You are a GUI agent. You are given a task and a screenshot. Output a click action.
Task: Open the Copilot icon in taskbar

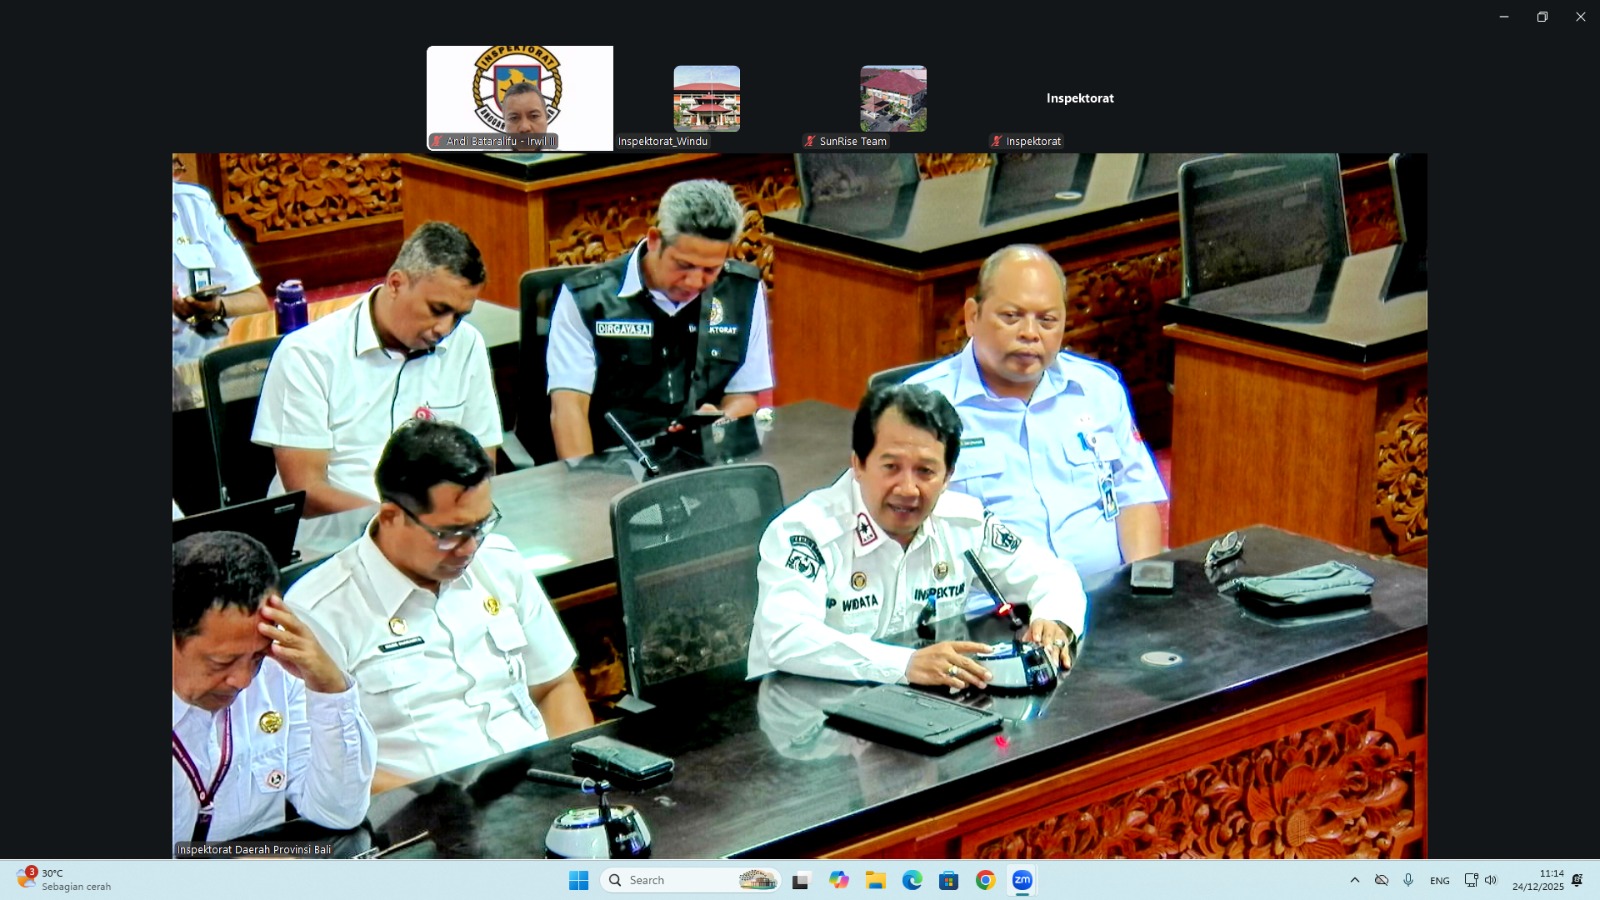(x=838, y=880)
